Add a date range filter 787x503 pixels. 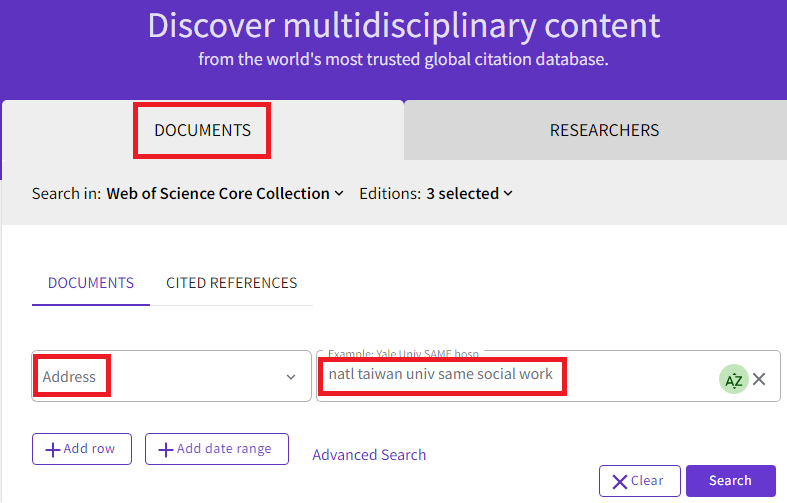(217, 449)
